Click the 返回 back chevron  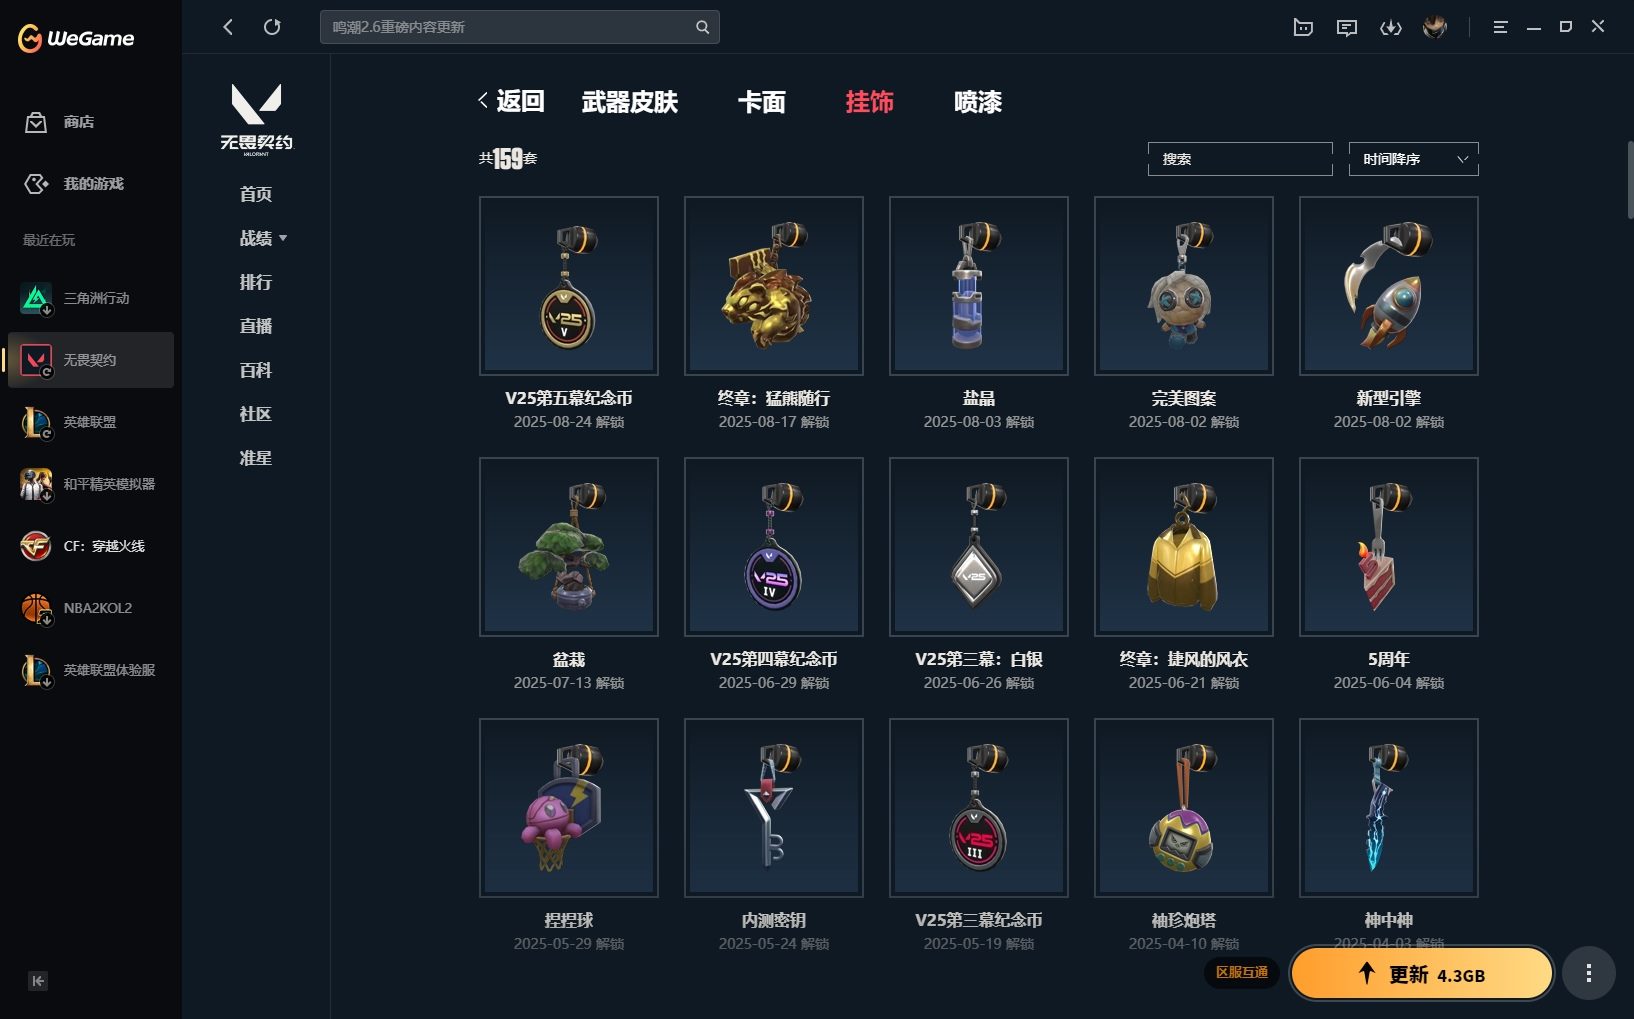484,101
